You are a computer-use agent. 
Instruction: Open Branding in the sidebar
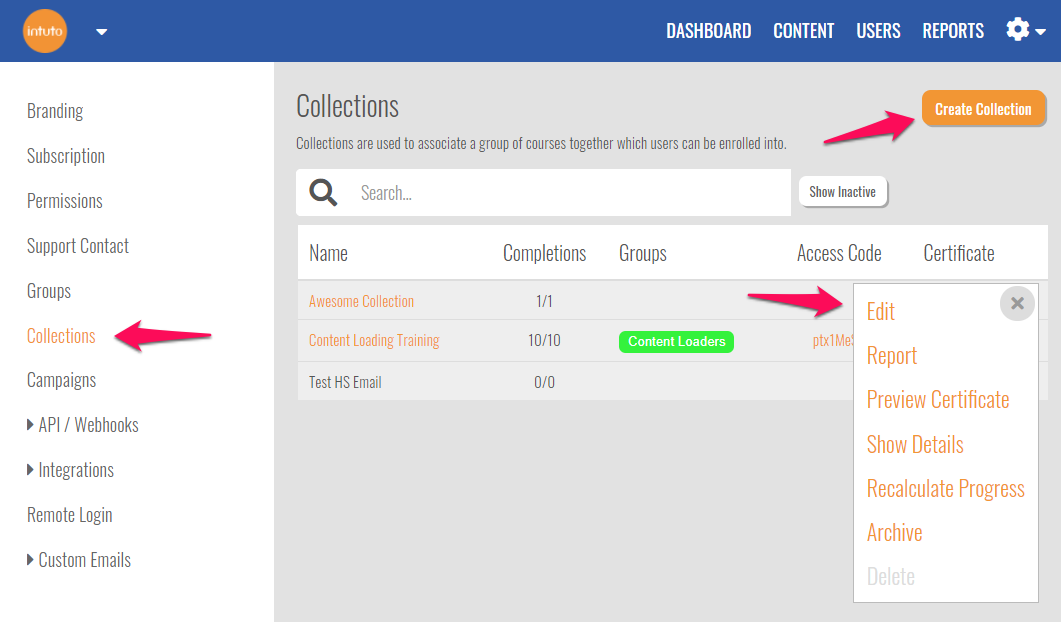coord(55,111)
